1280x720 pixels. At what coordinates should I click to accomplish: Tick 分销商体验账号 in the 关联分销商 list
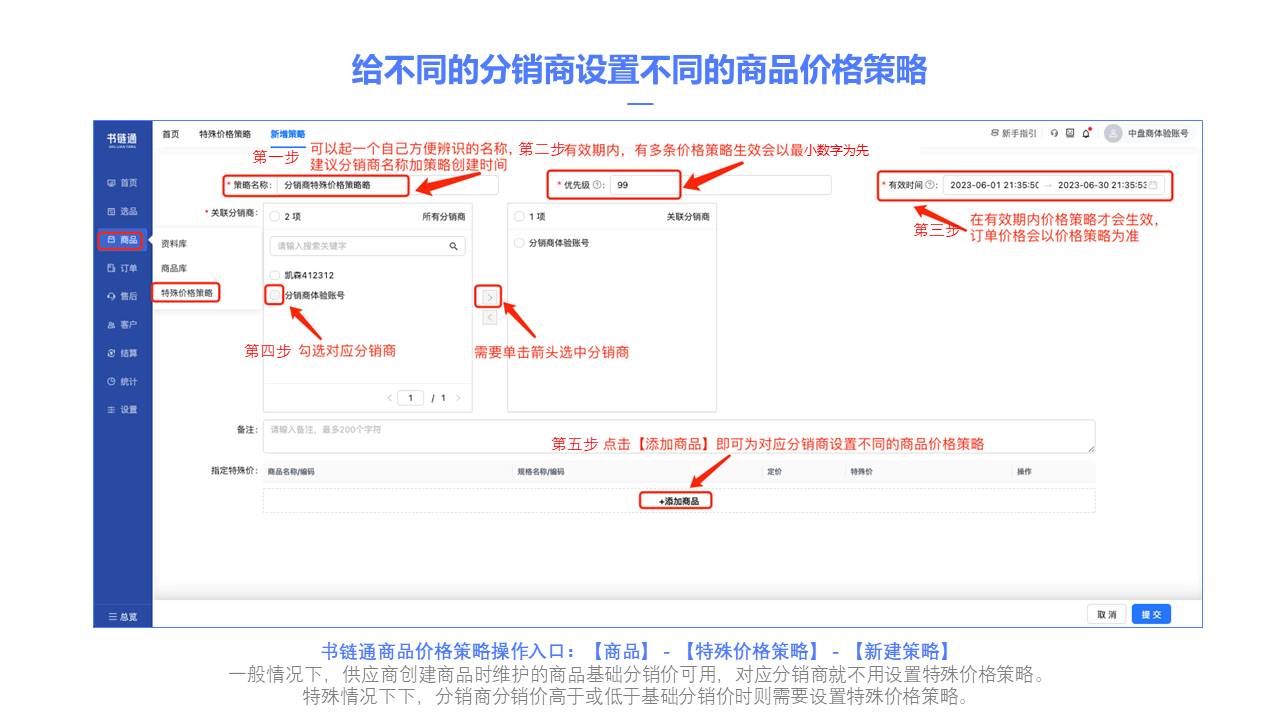tap(519, 243)
